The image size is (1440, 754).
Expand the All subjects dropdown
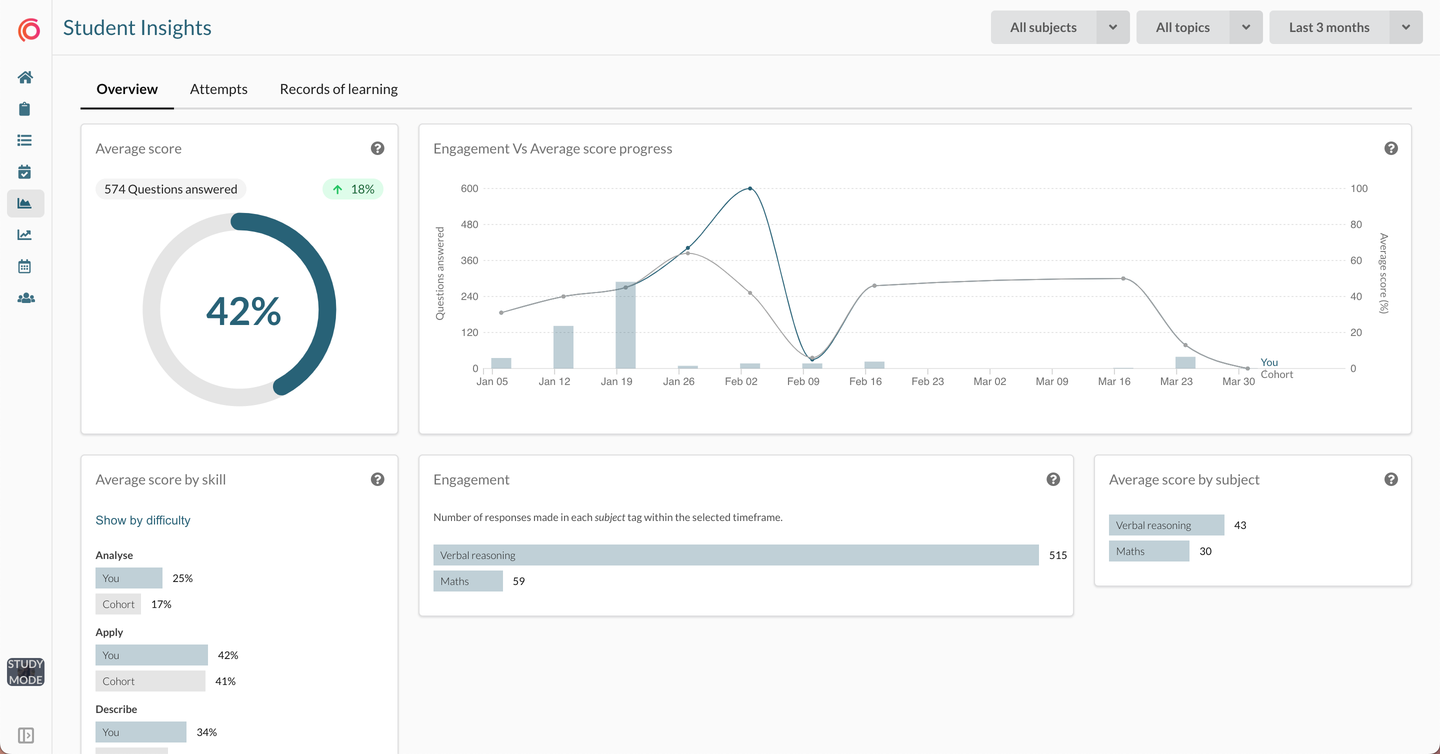[1060, 28]
